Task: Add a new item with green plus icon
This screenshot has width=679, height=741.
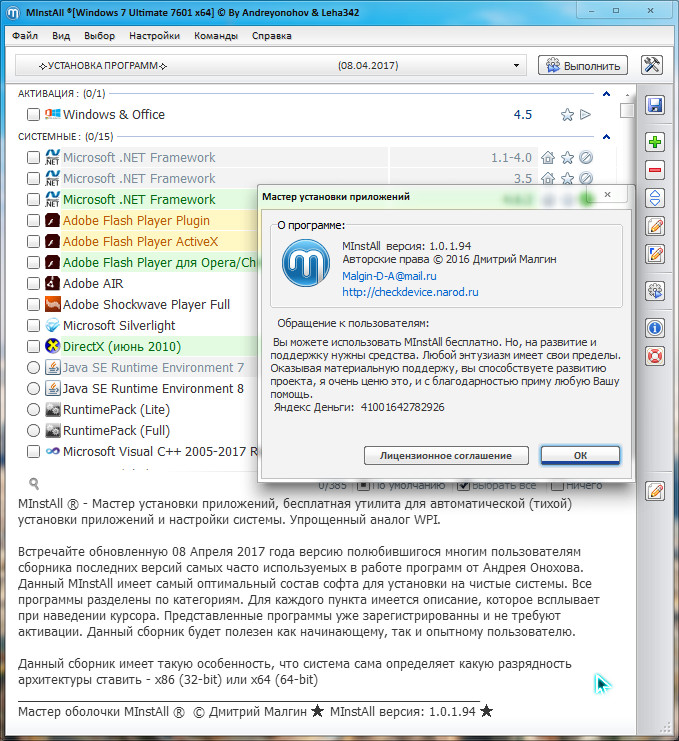Action: (x=655, y=142)
